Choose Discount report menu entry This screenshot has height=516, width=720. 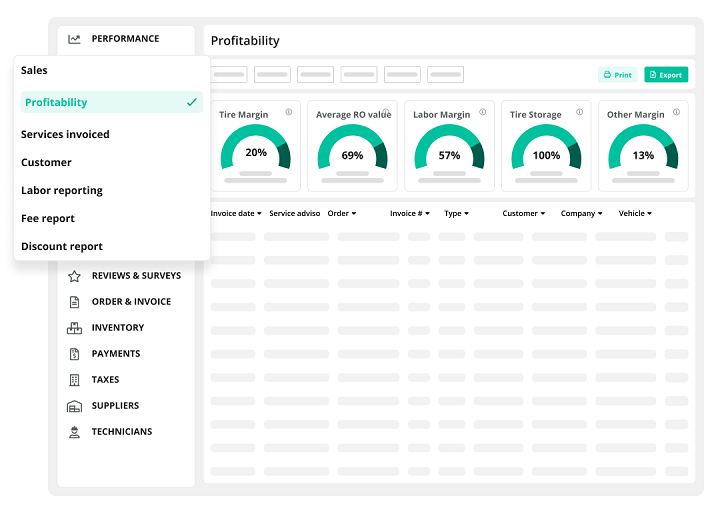(x=62, y=247)
